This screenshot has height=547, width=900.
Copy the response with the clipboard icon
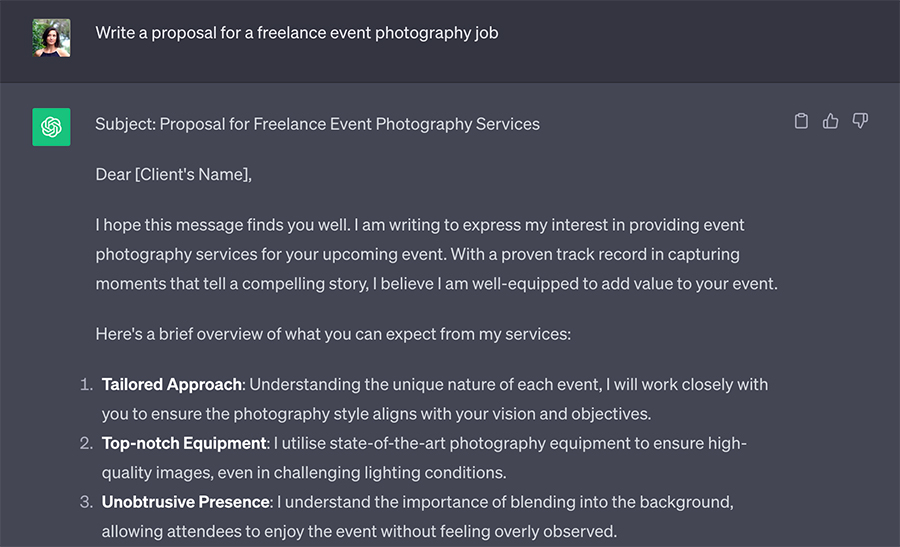801,121
